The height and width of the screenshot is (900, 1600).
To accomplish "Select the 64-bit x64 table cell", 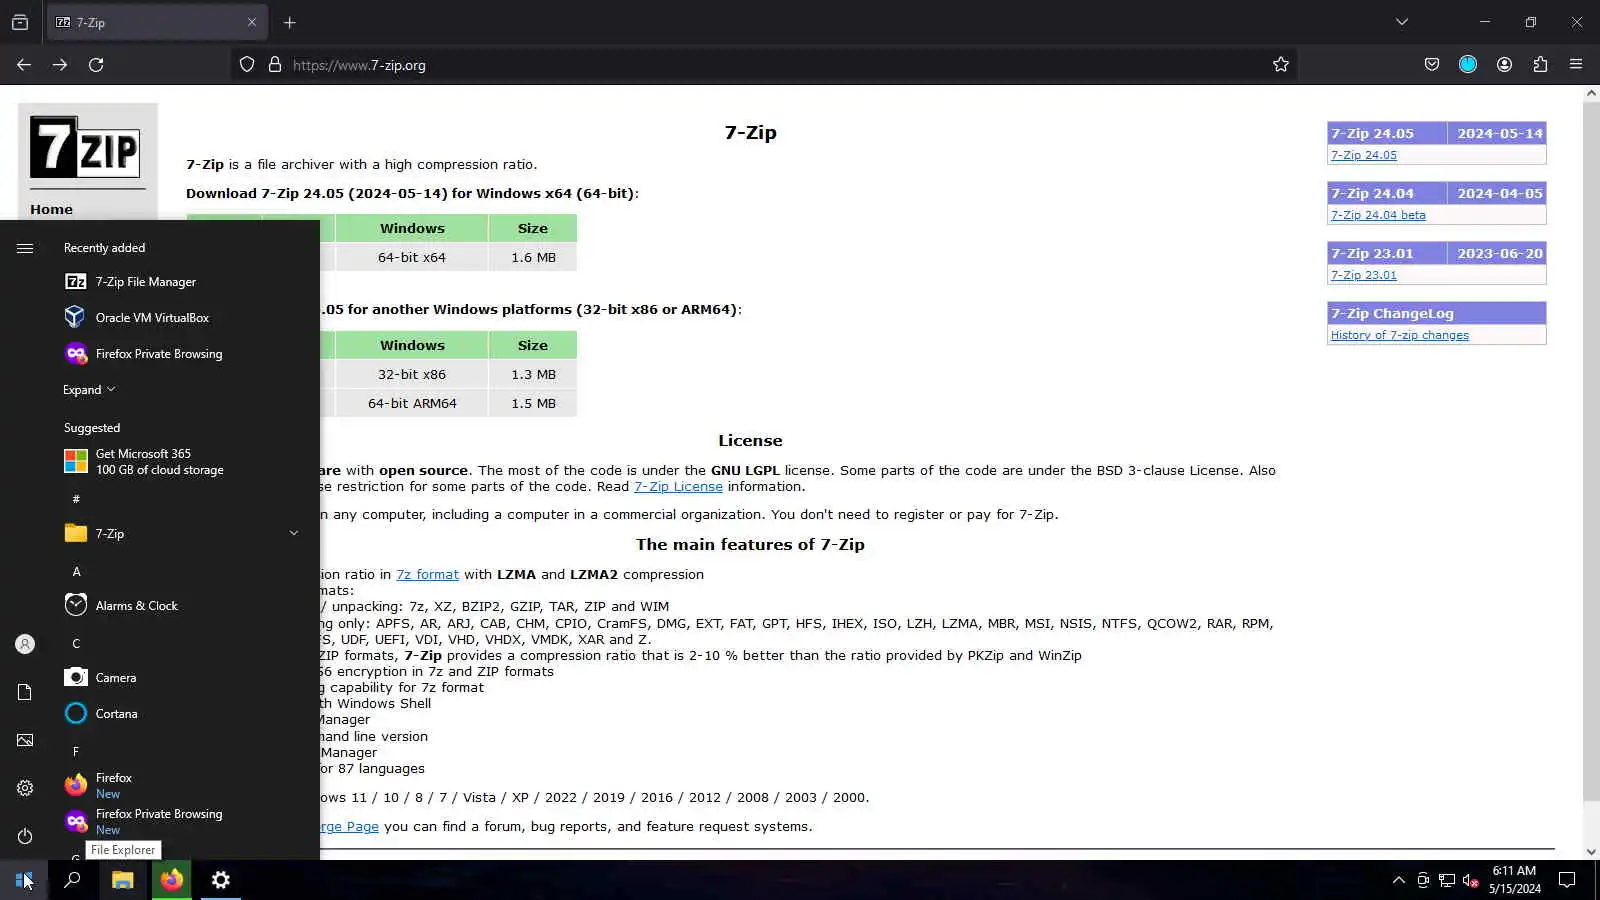I will click(x=412, y=258).
